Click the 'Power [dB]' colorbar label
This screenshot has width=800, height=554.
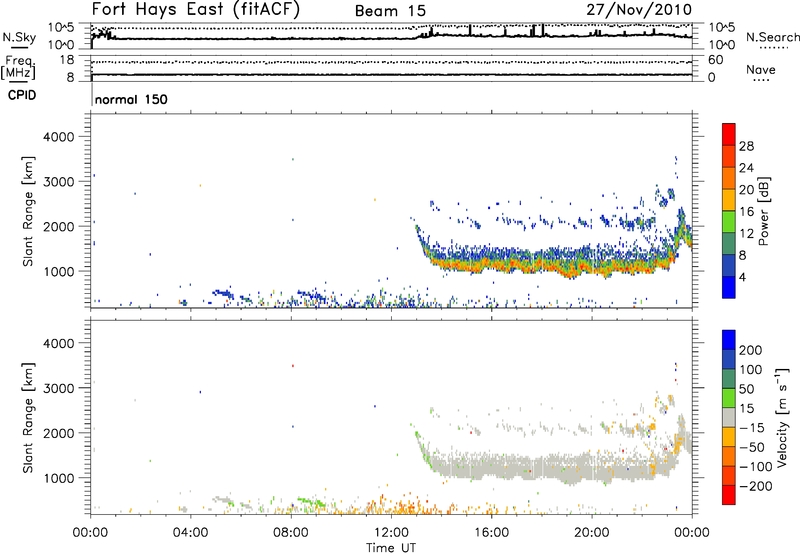pyautogui.click(x=764, y=211)
